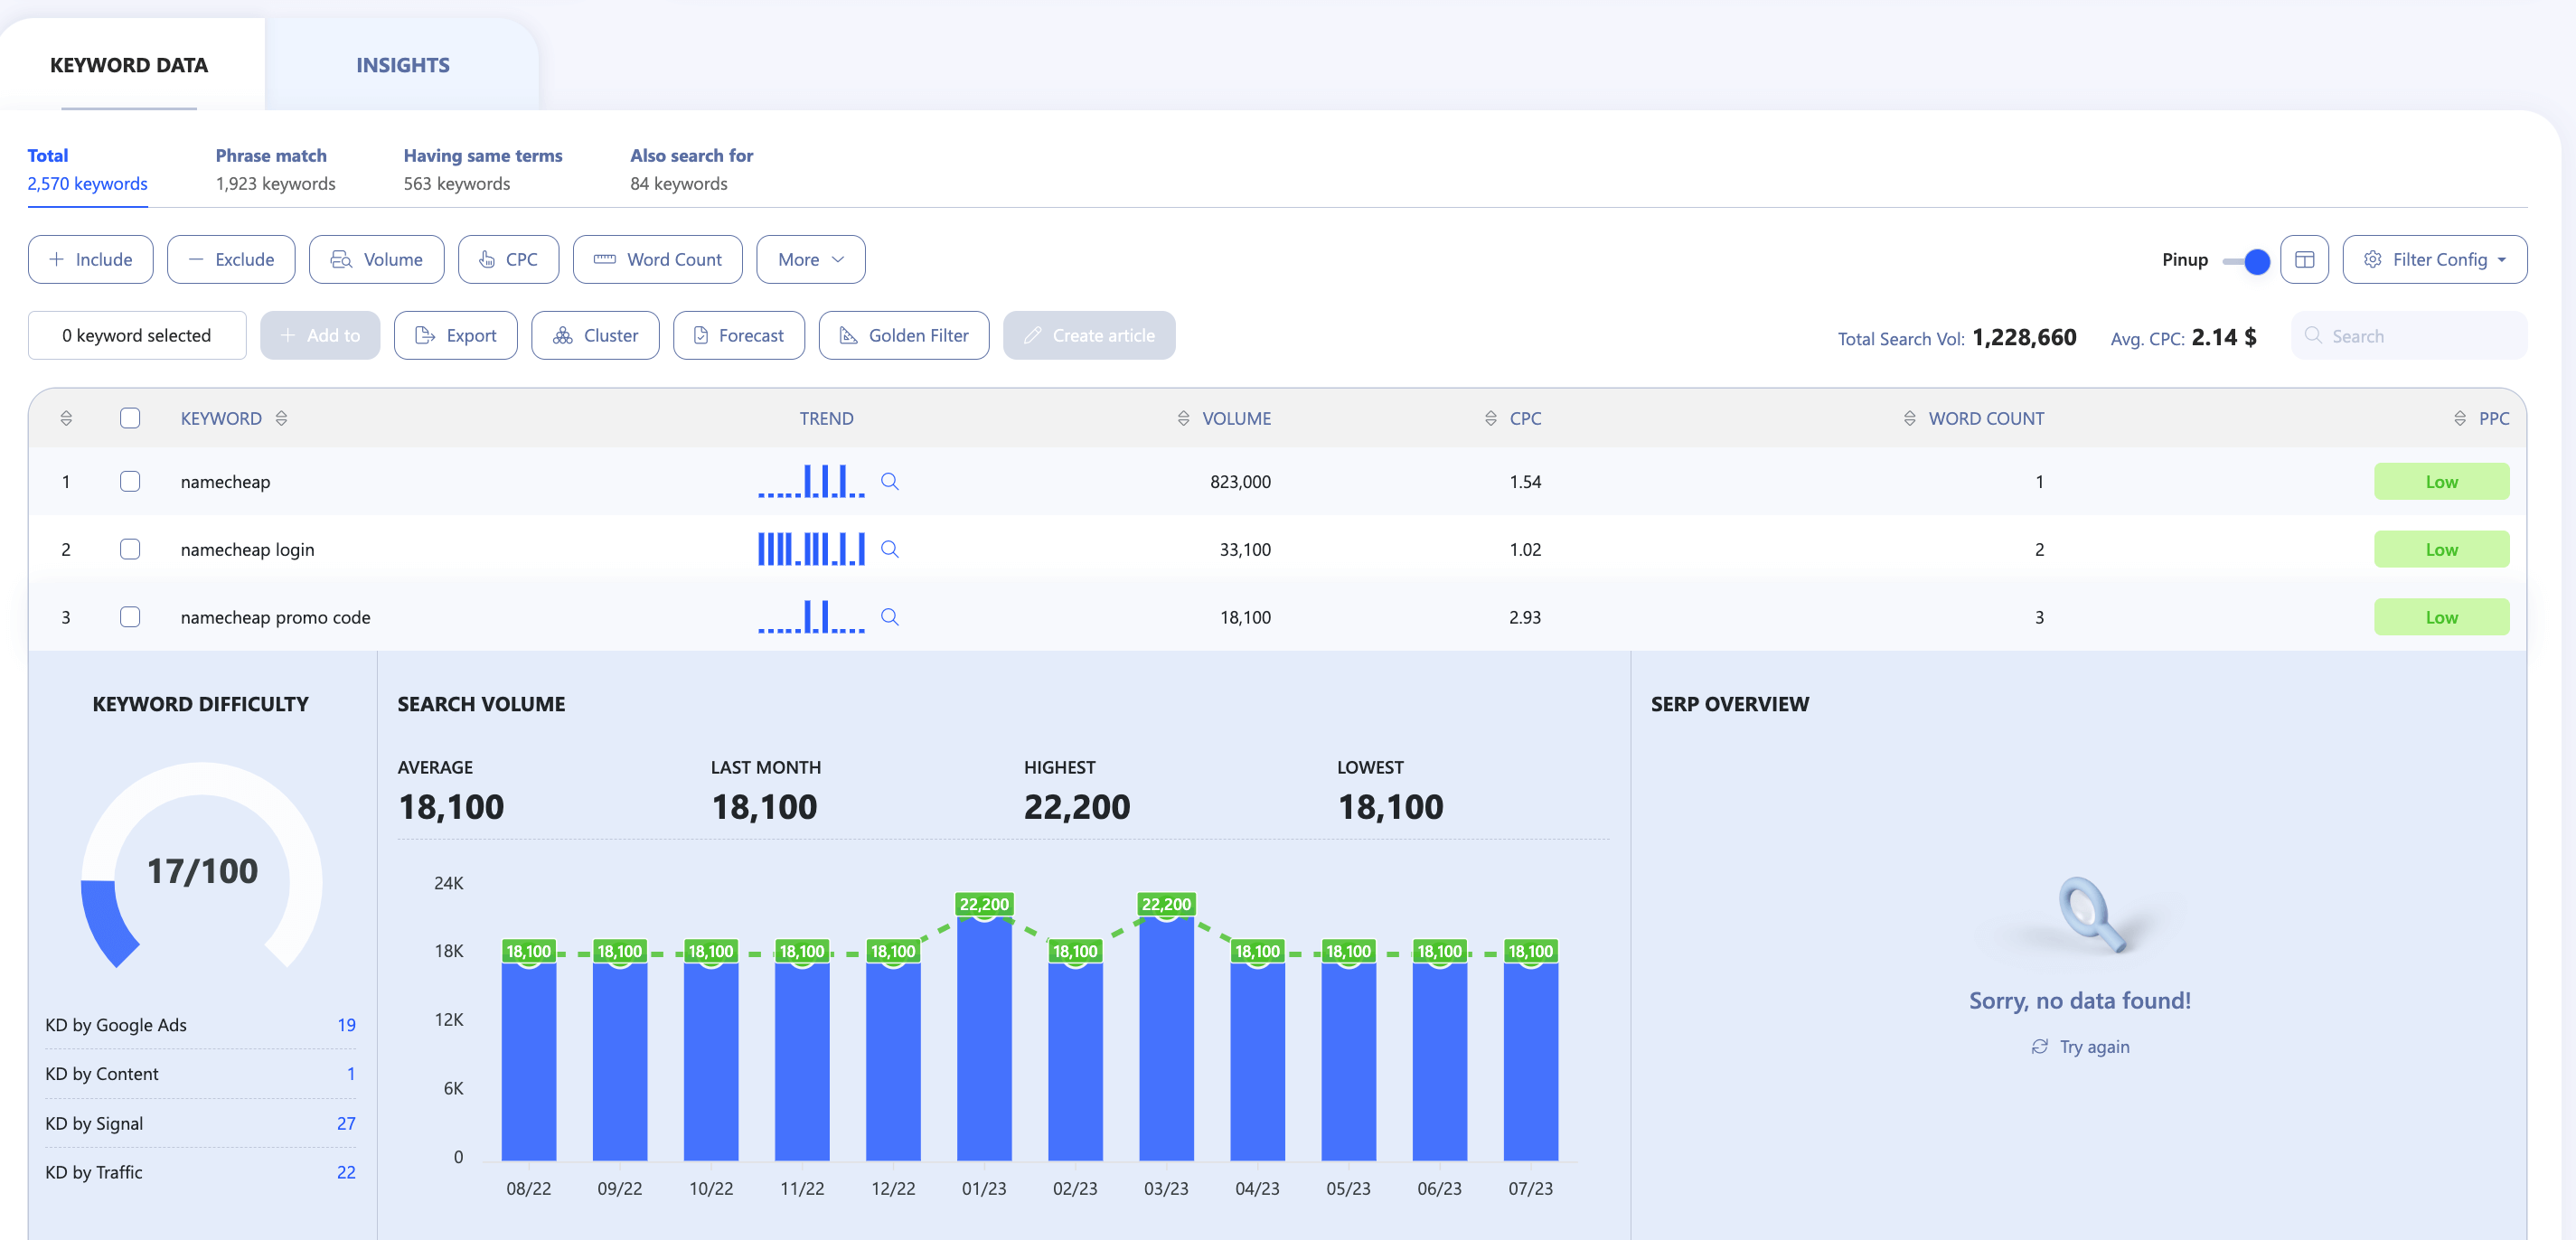Click Low PPC badge for namecheap promo code

[x=2441, y=617]
